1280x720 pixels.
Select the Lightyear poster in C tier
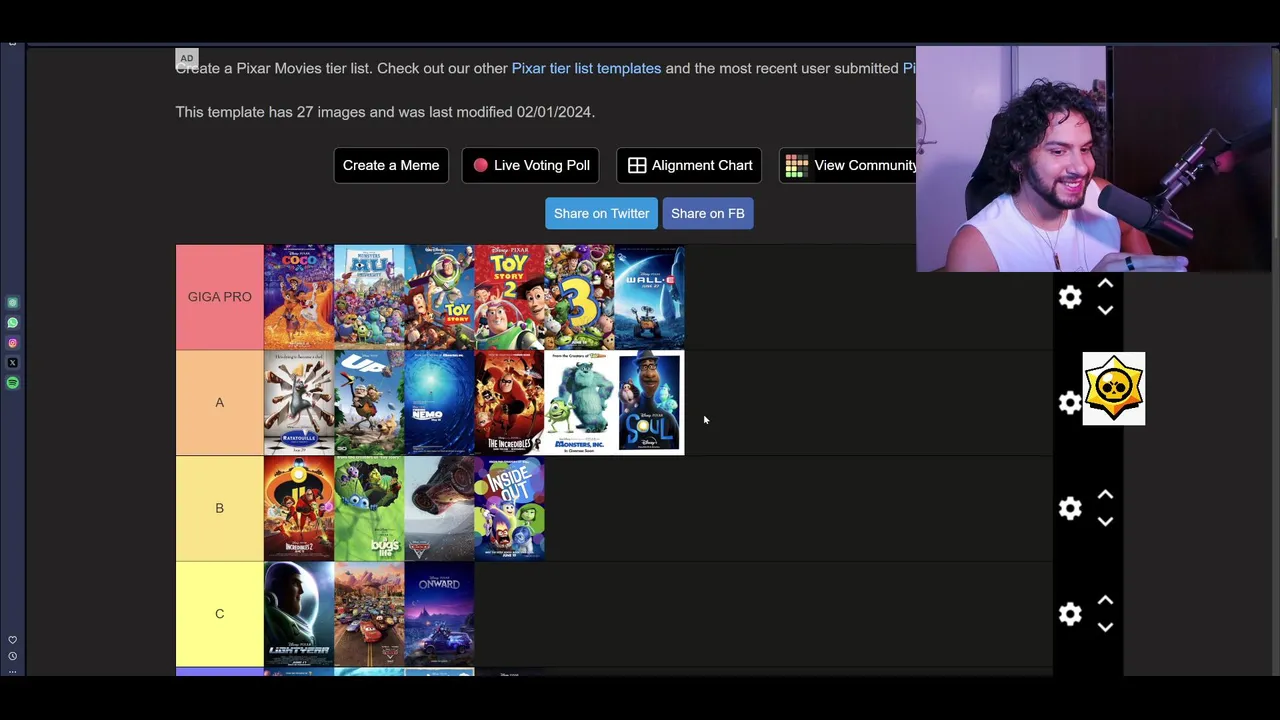[299, 614]
